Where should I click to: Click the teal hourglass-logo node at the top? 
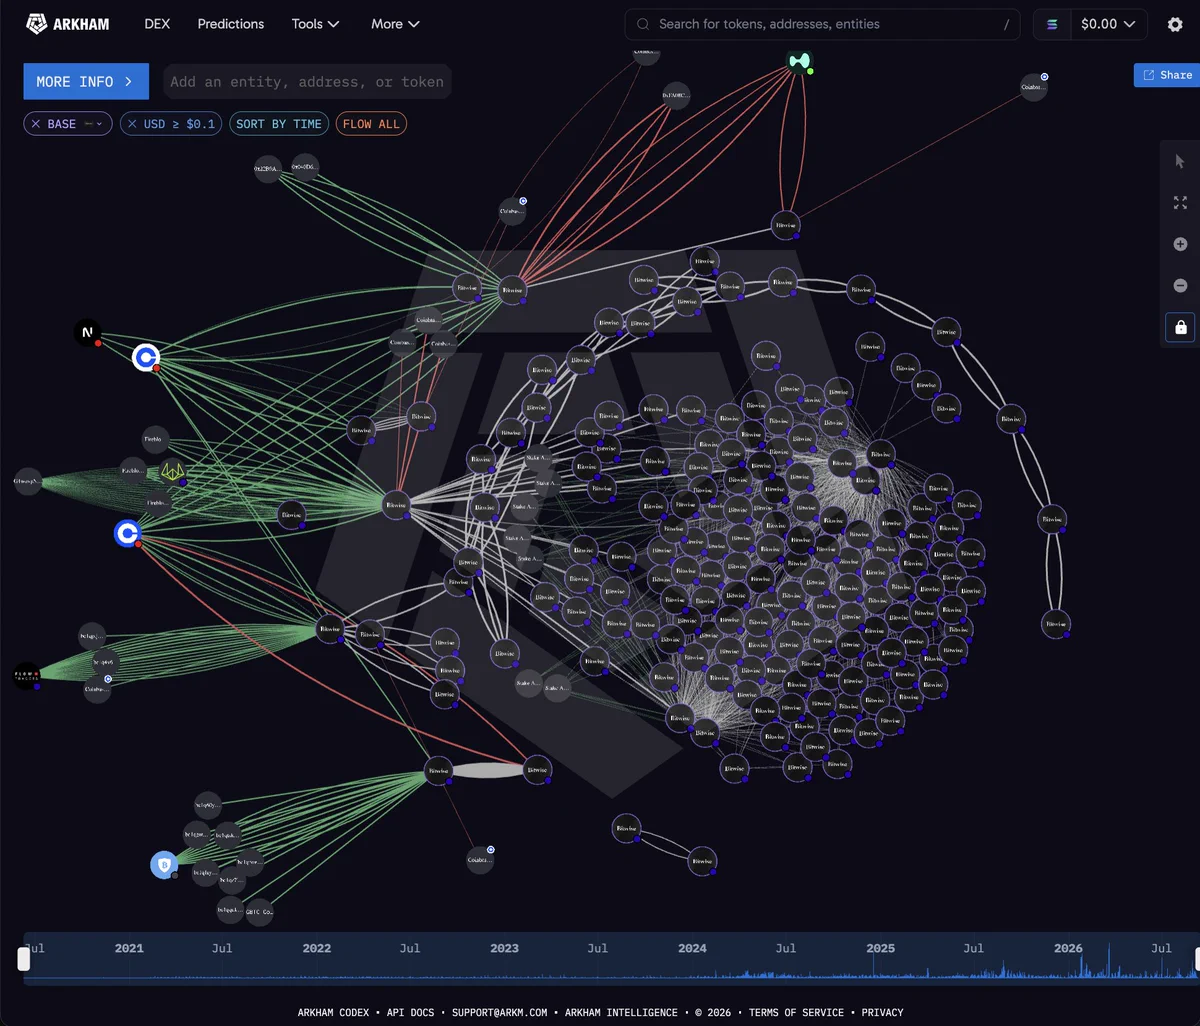point(799,62)
